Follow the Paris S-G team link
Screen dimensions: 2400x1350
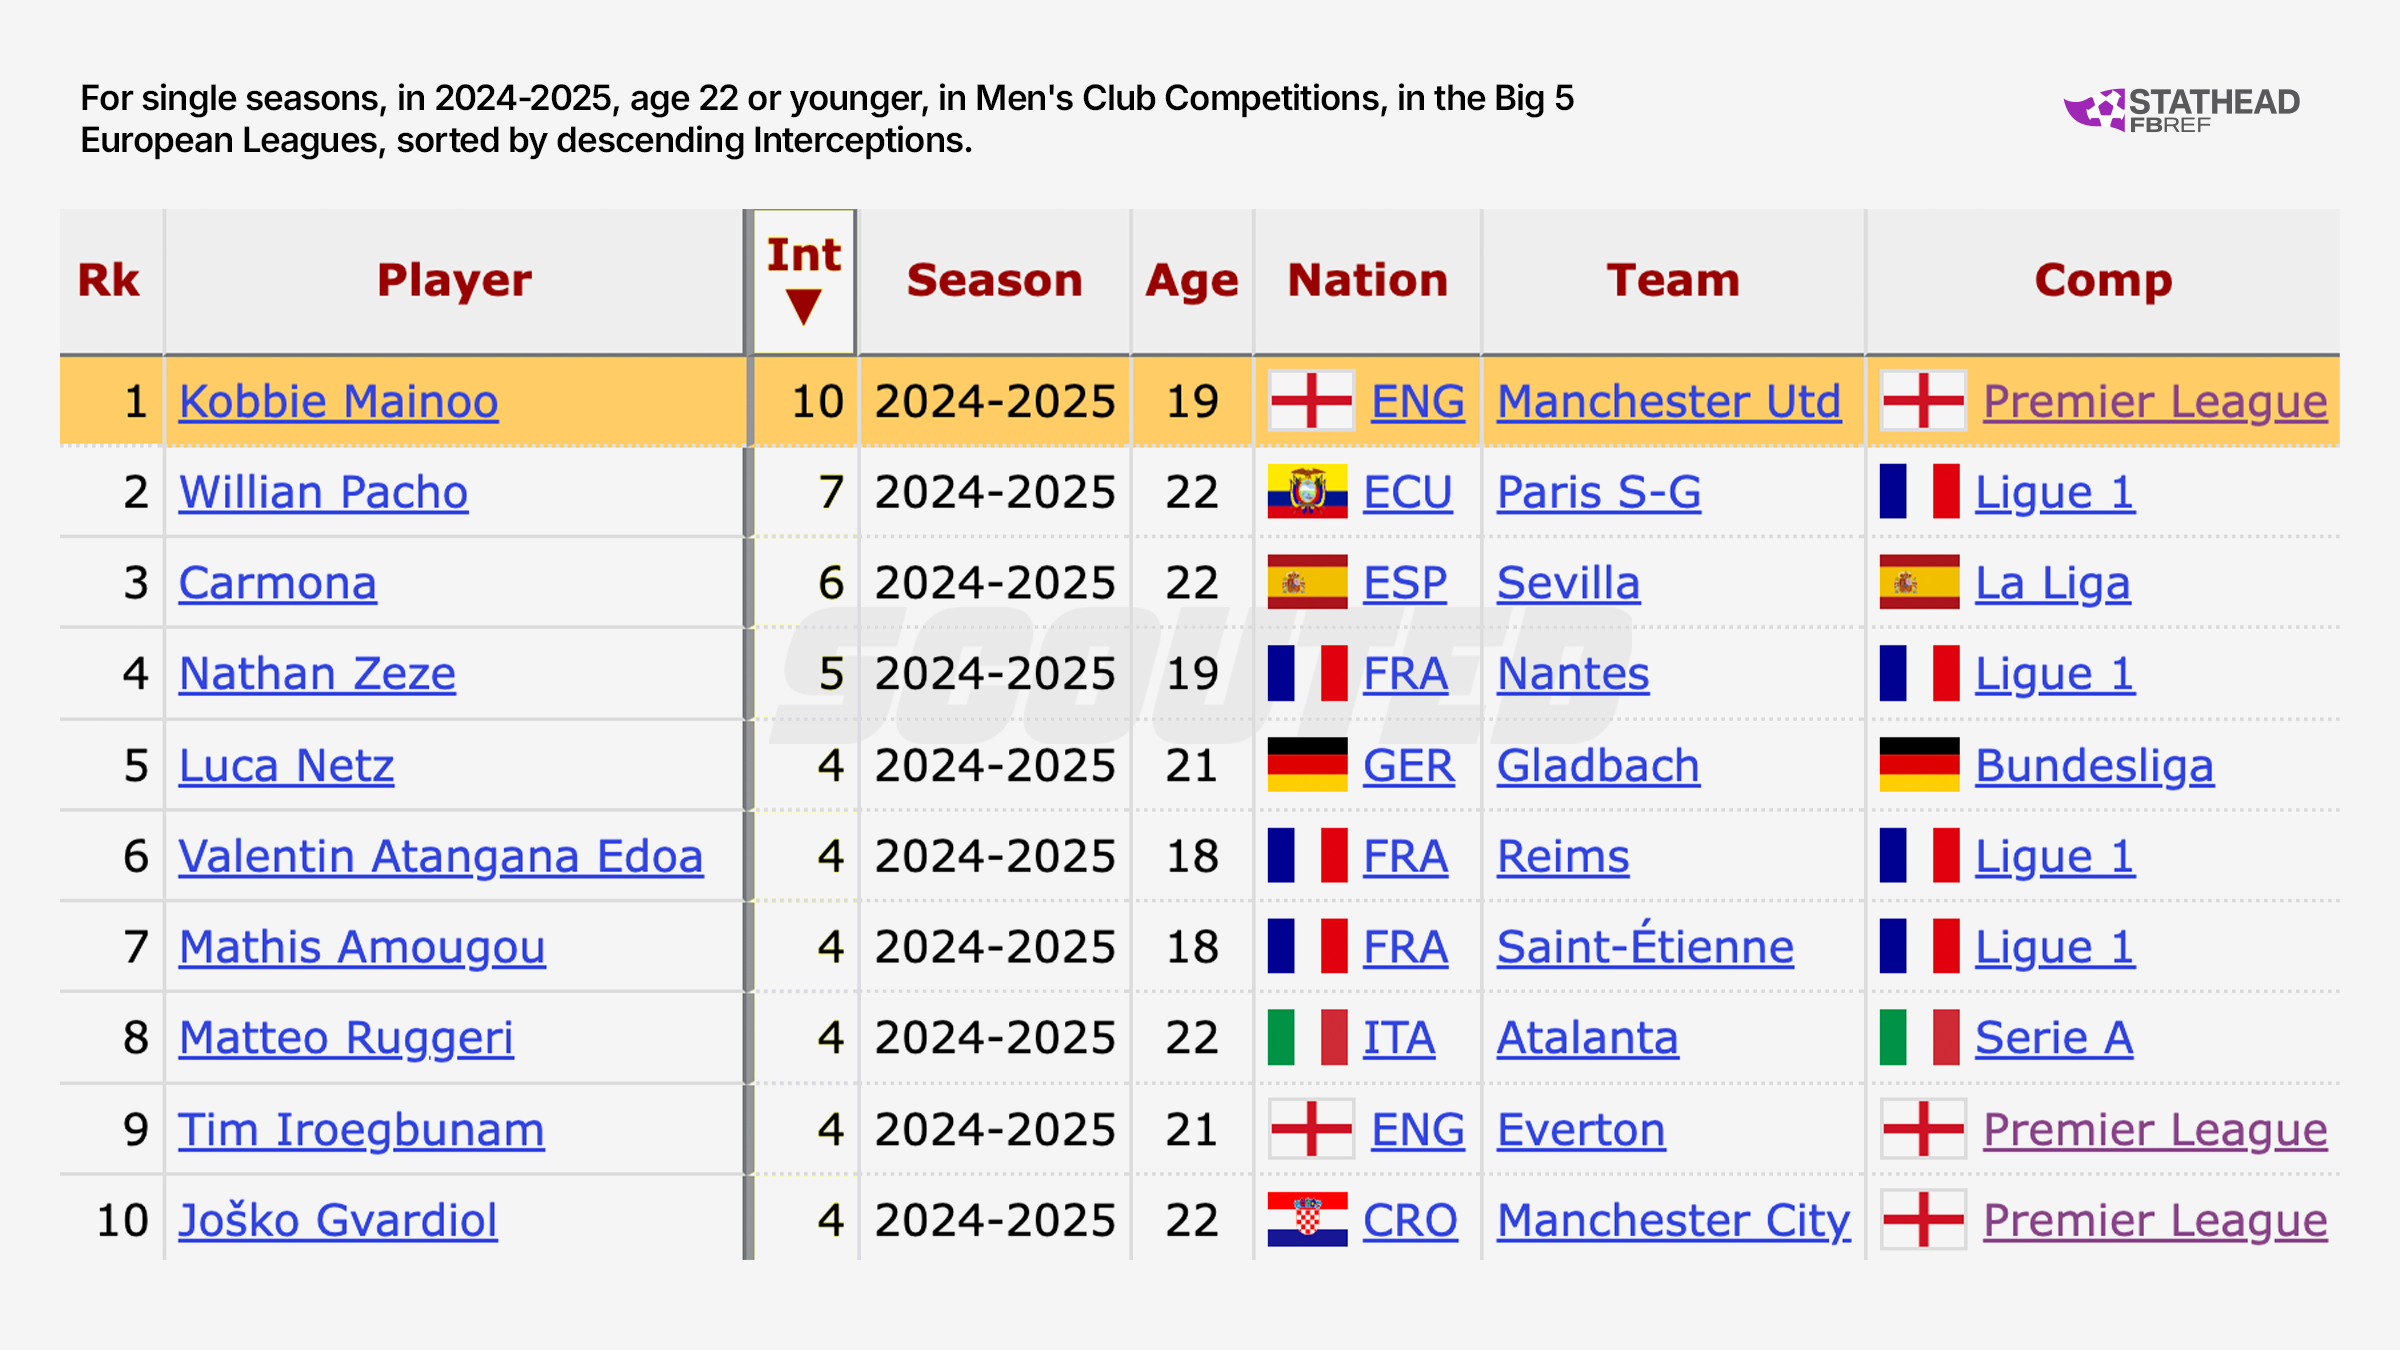(x=1598, y=493)
